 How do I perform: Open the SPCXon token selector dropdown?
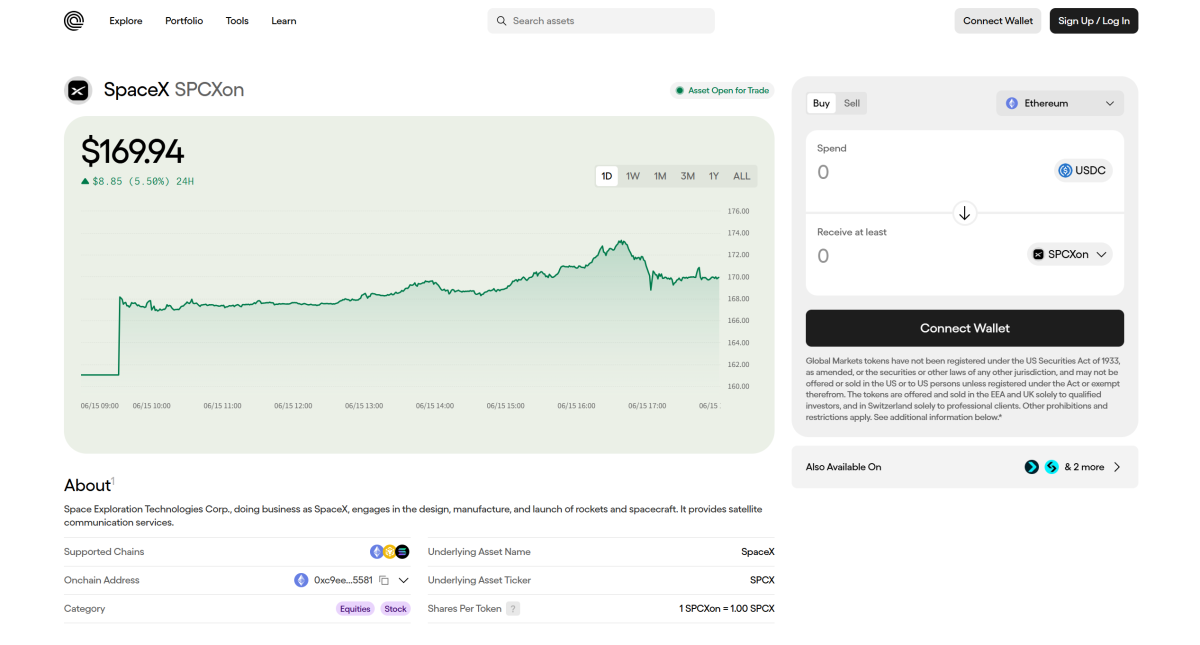[1070, 254]
